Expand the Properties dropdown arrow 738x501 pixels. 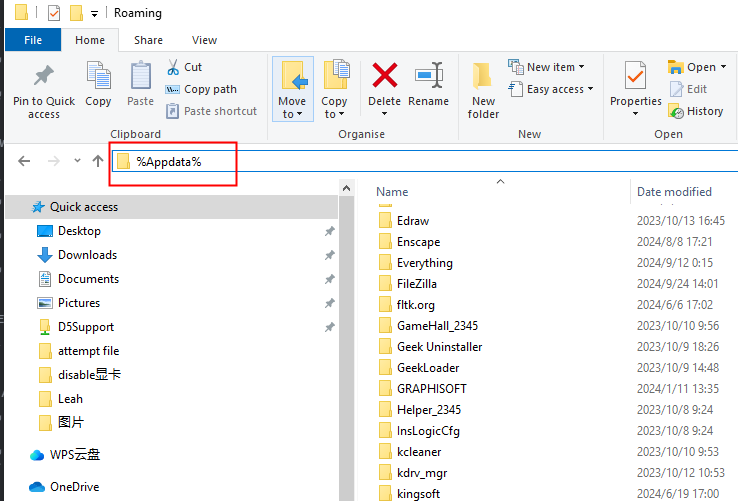point(635,113)
